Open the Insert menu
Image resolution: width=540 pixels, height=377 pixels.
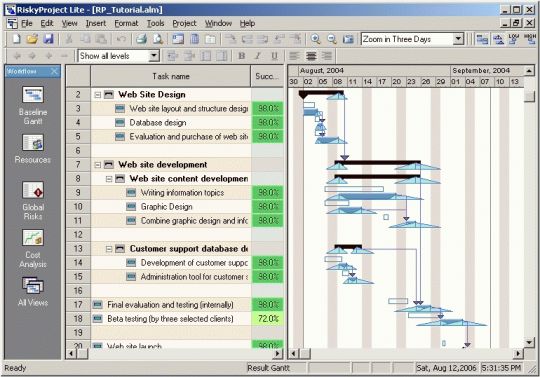(96, 23)
